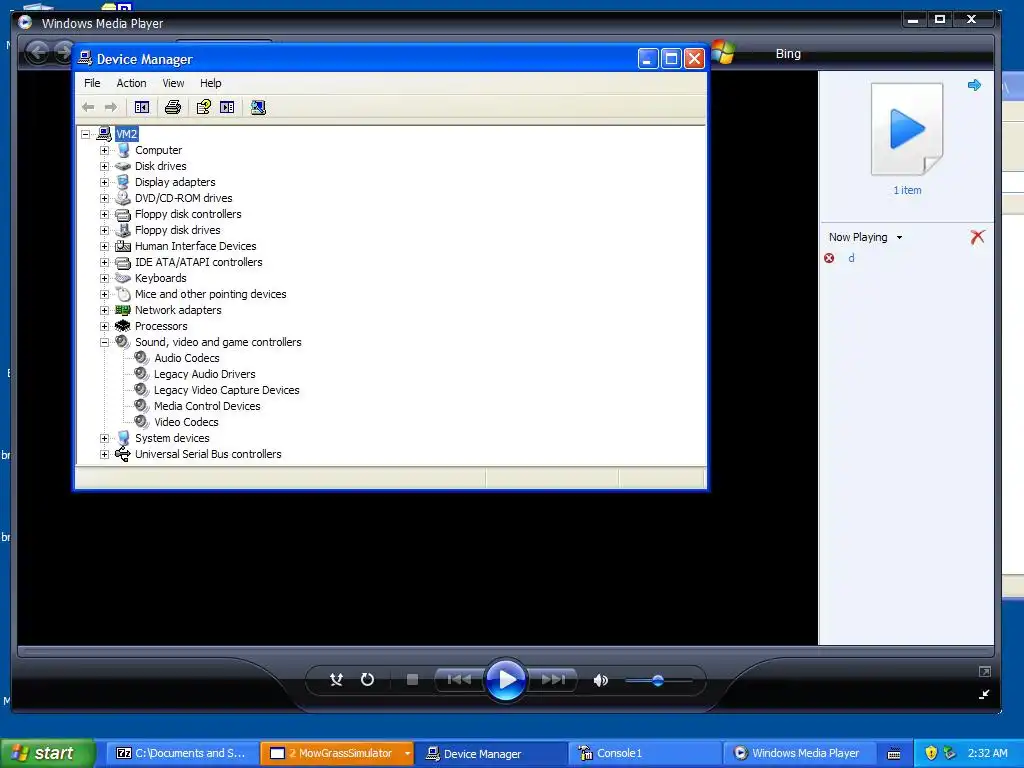Viewport: 1024px width, 768px height.
Task: Open the 7-Zip C:\Documents taskbar window
Action: click(182, 753)
